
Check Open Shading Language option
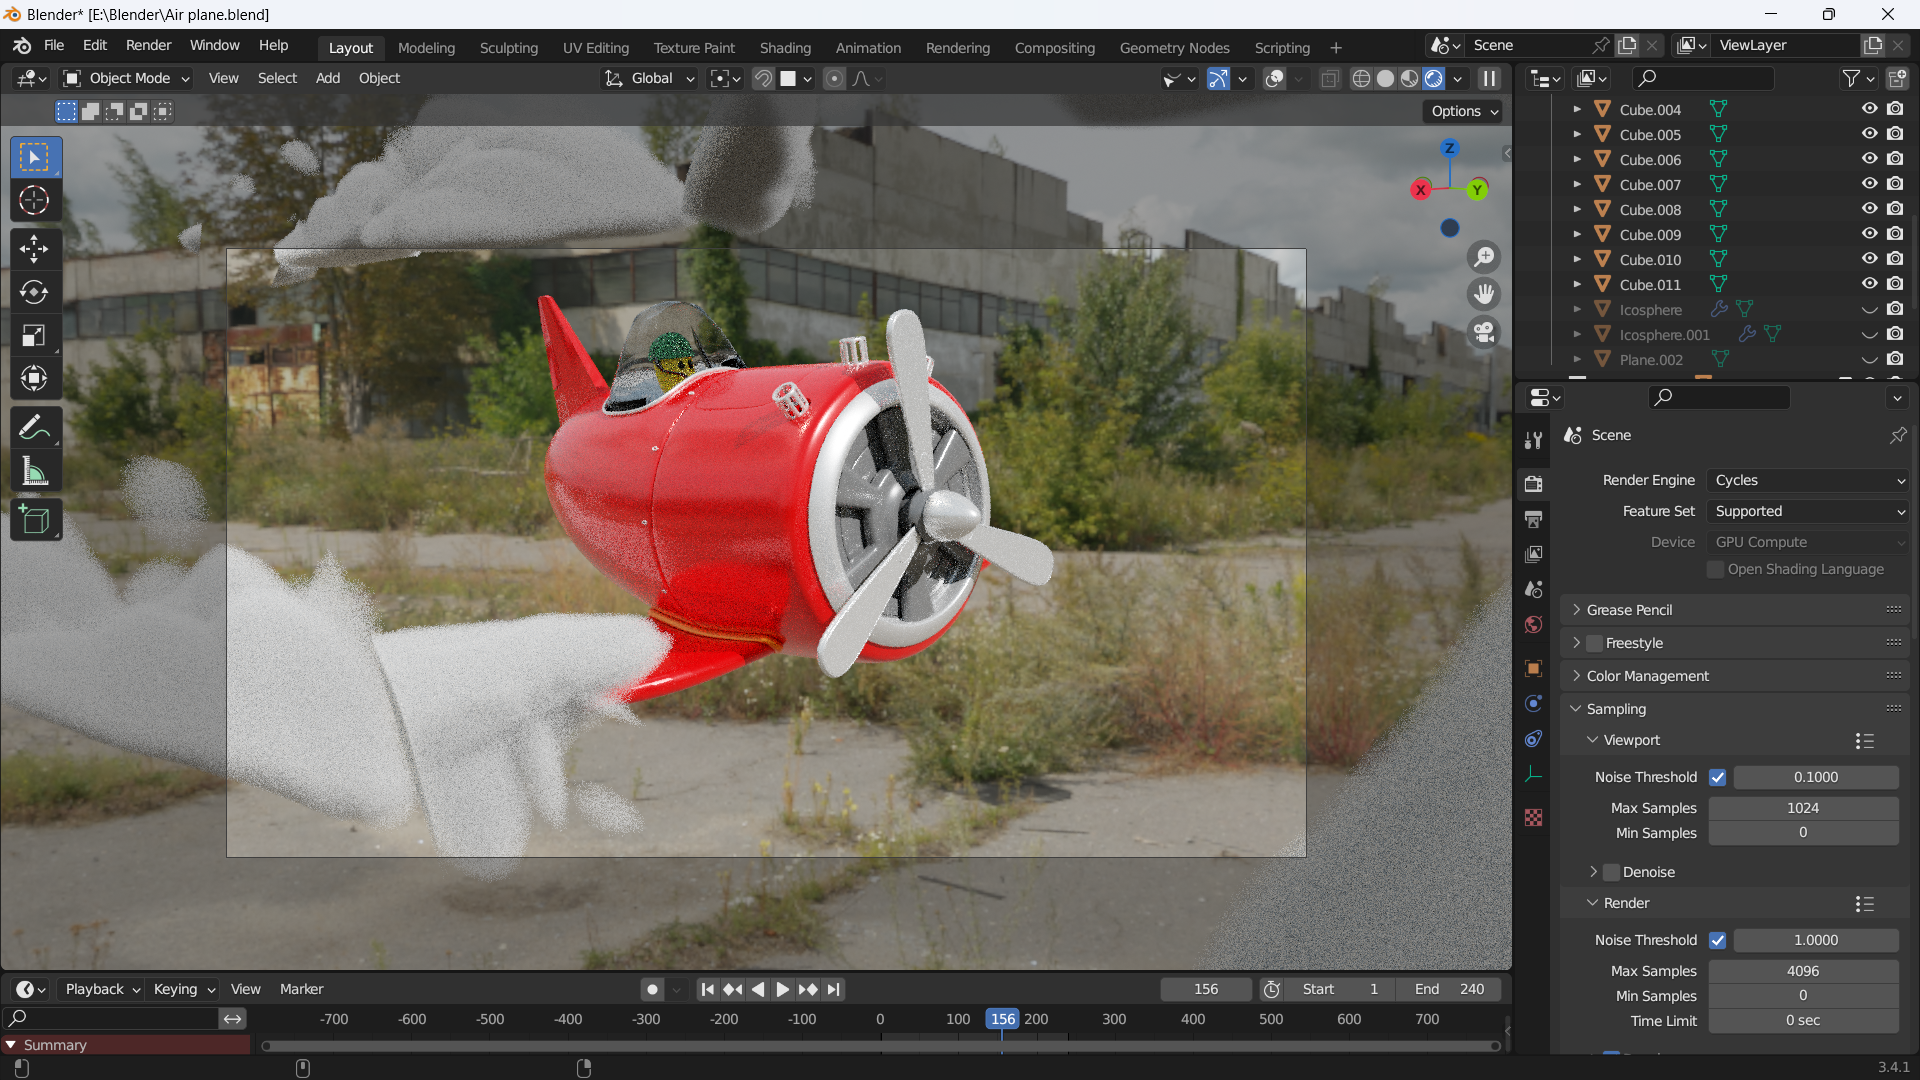pyautogui.click(x=1715, y=569)
